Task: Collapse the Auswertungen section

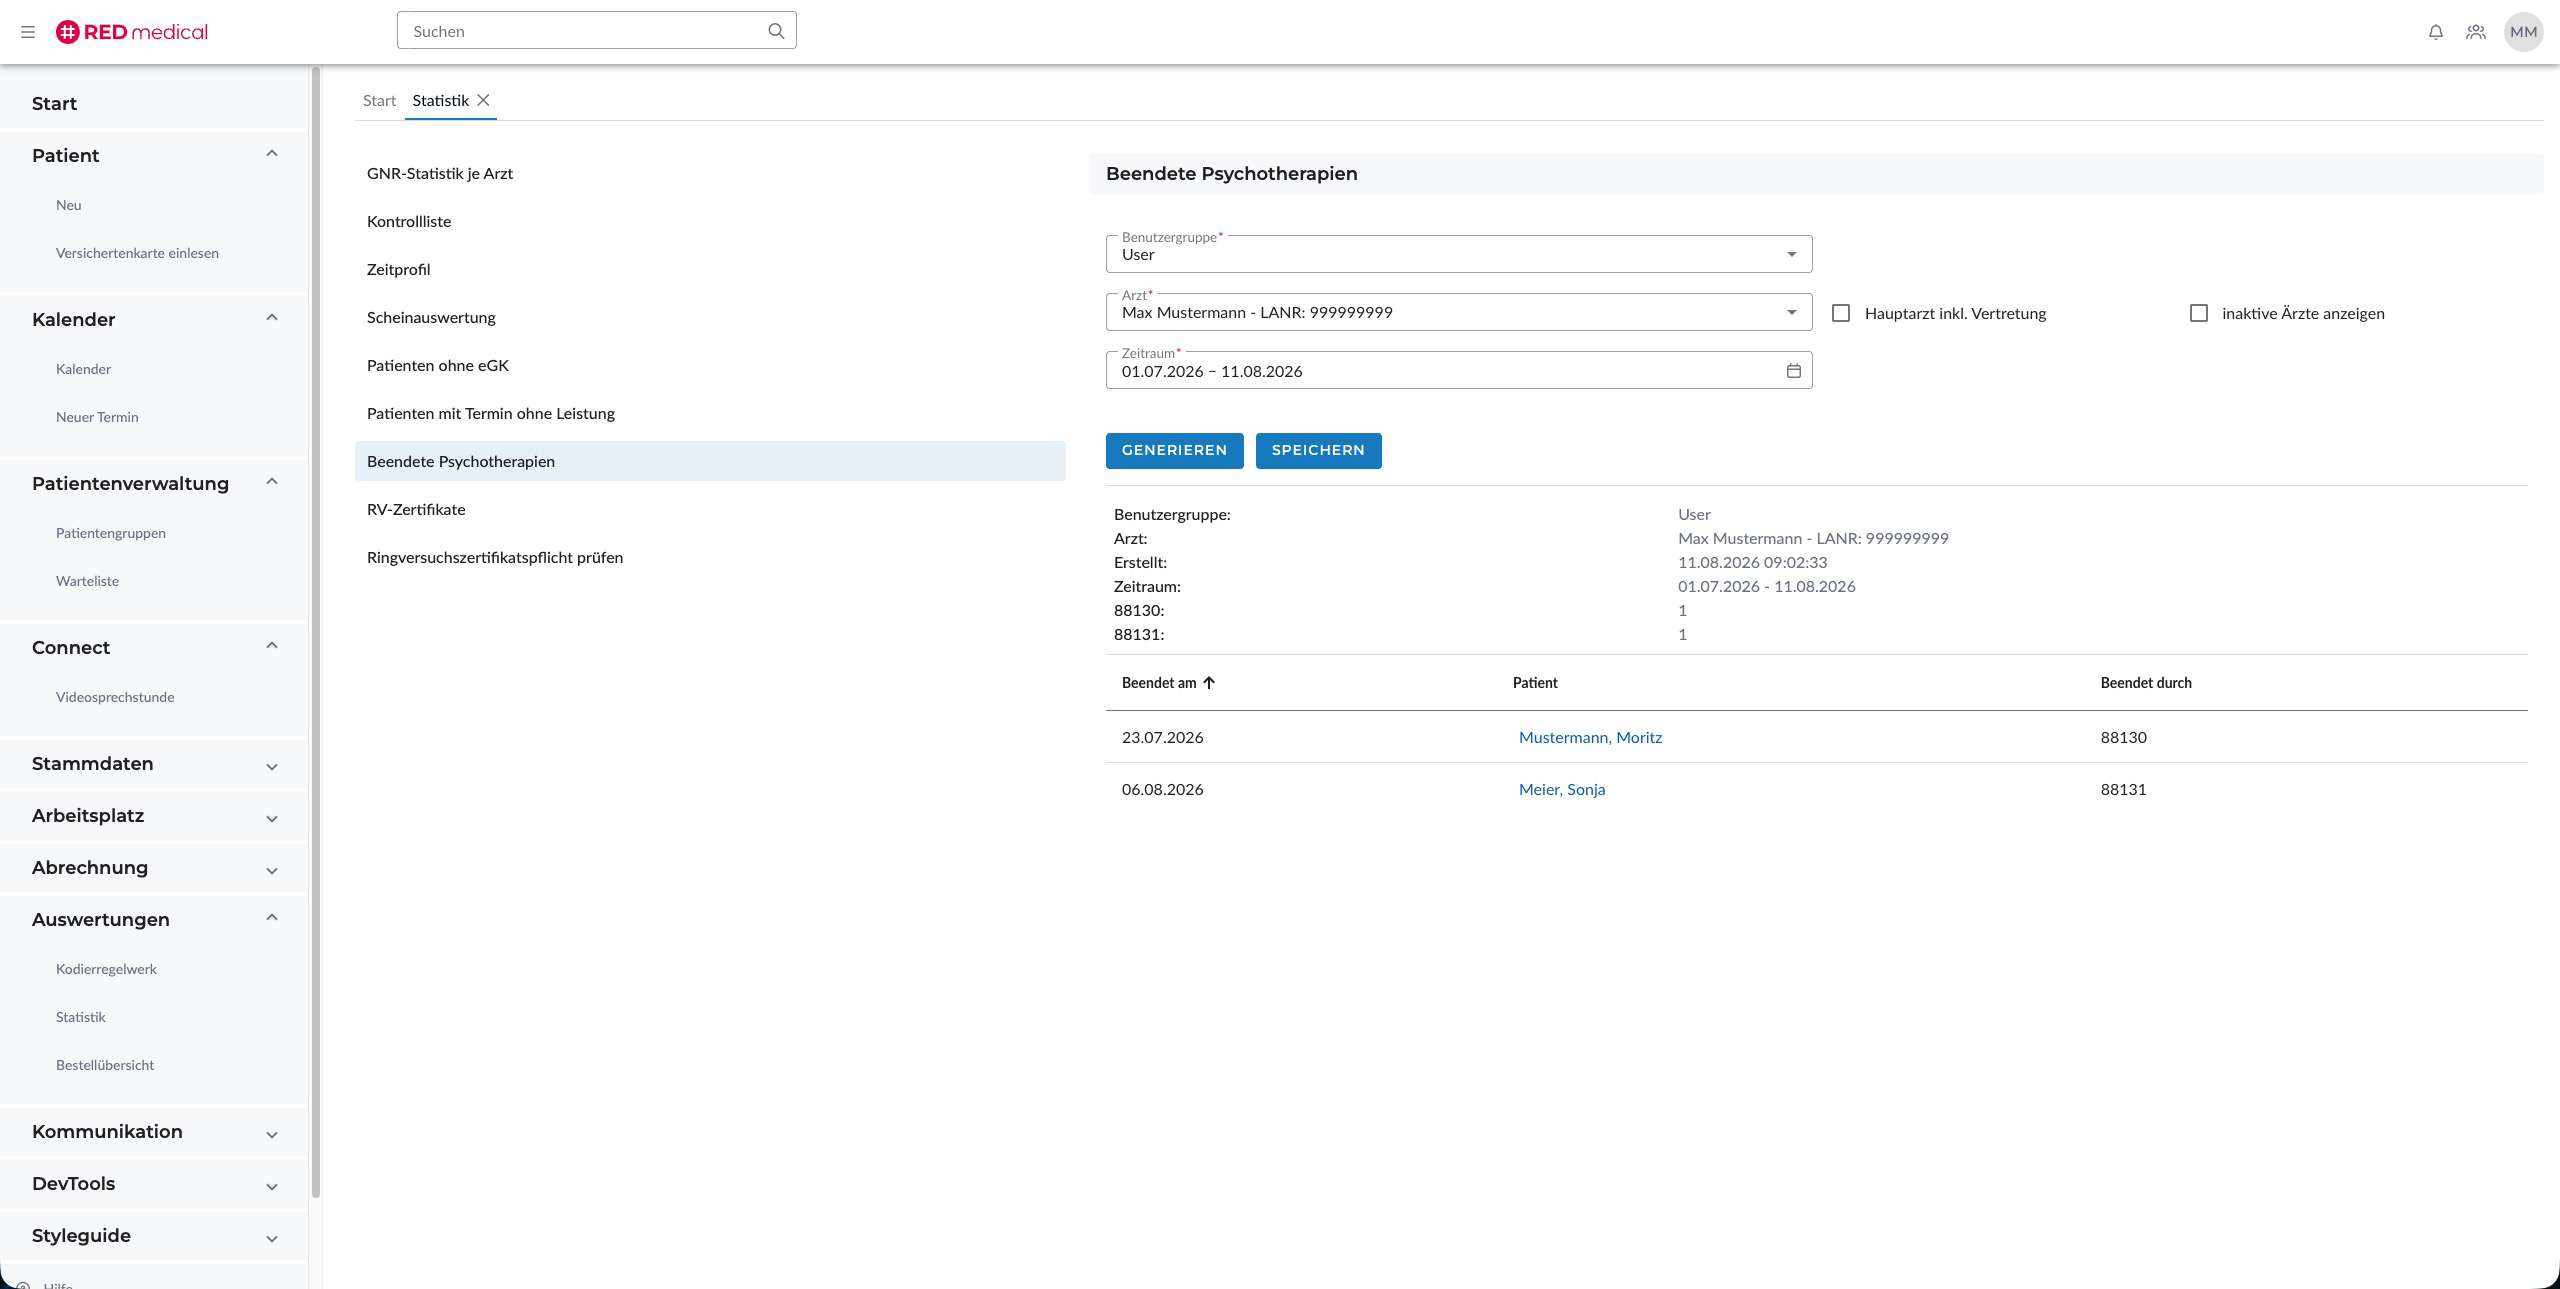Action: (x=272, y=918)
